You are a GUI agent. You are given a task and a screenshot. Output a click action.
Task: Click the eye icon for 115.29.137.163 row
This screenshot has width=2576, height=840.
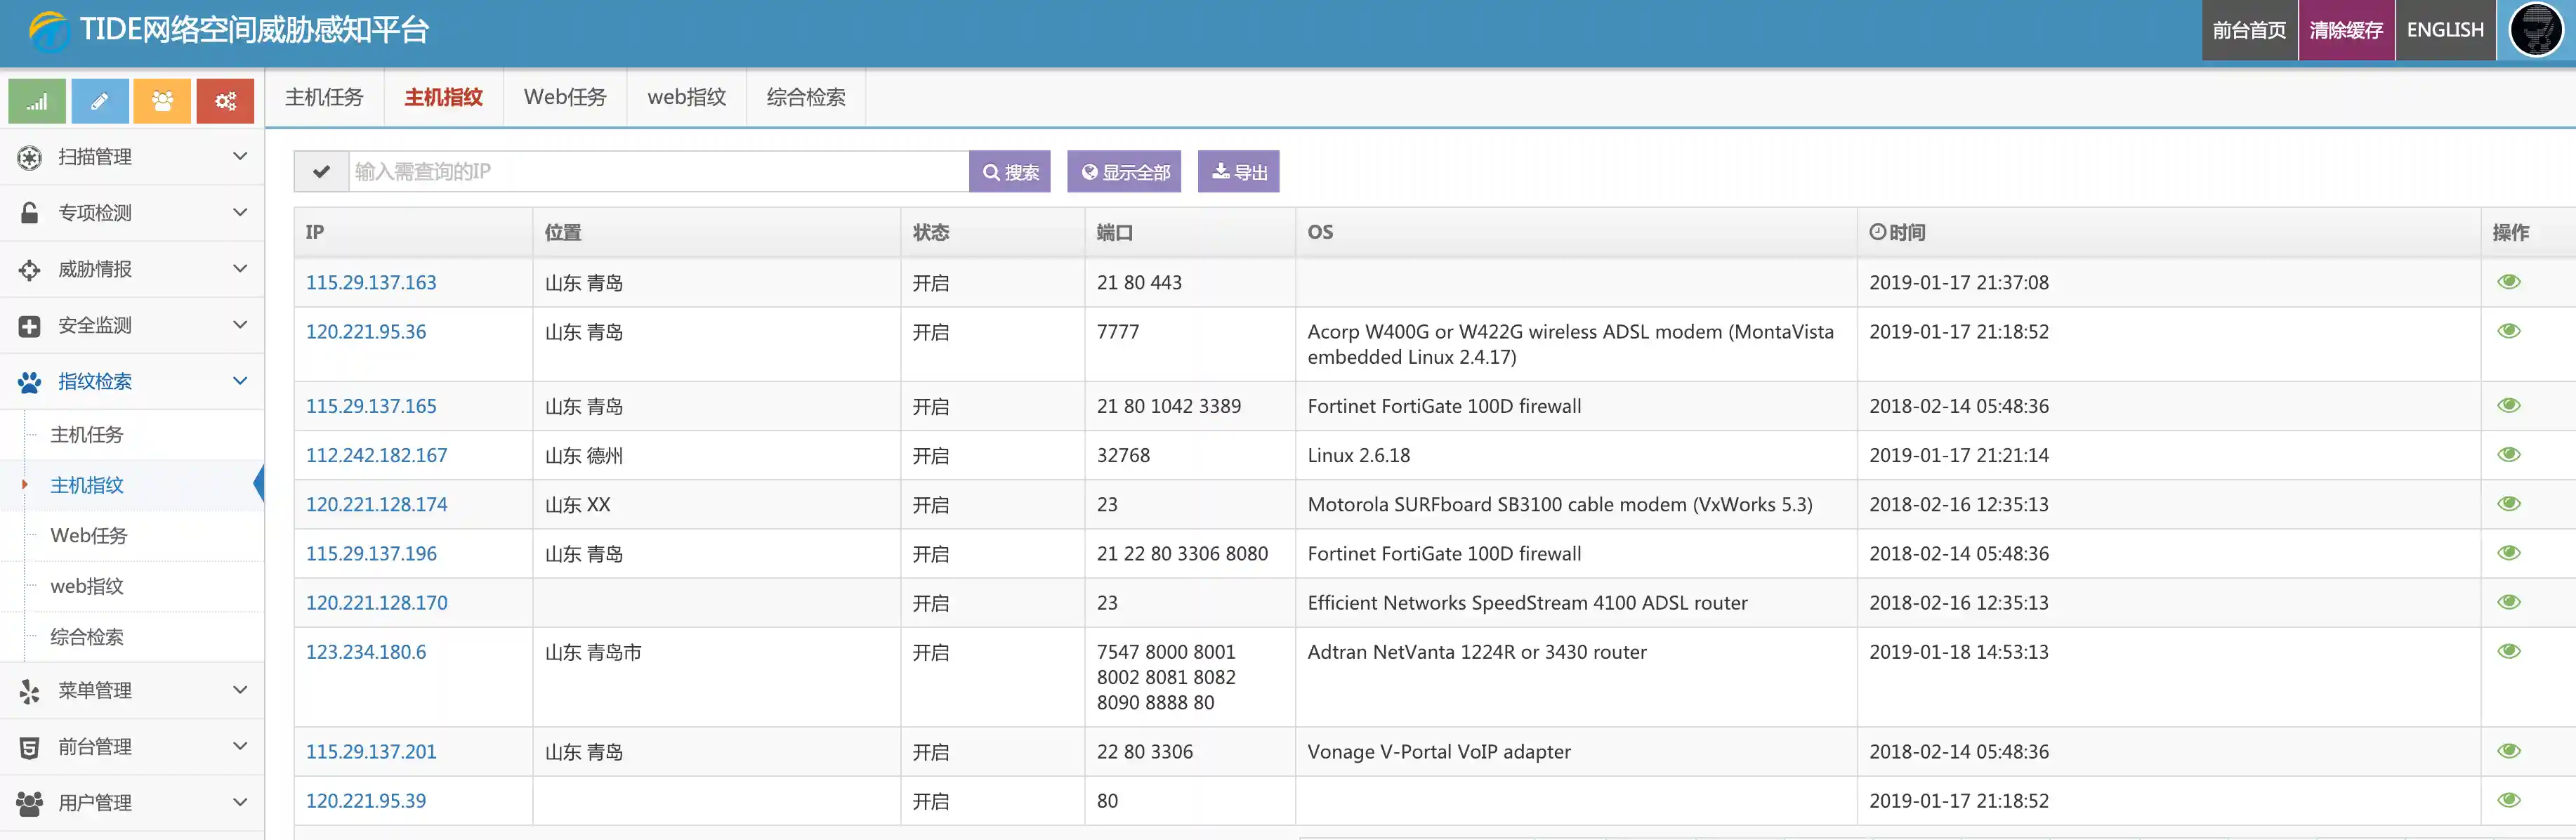coord(2508,282)
